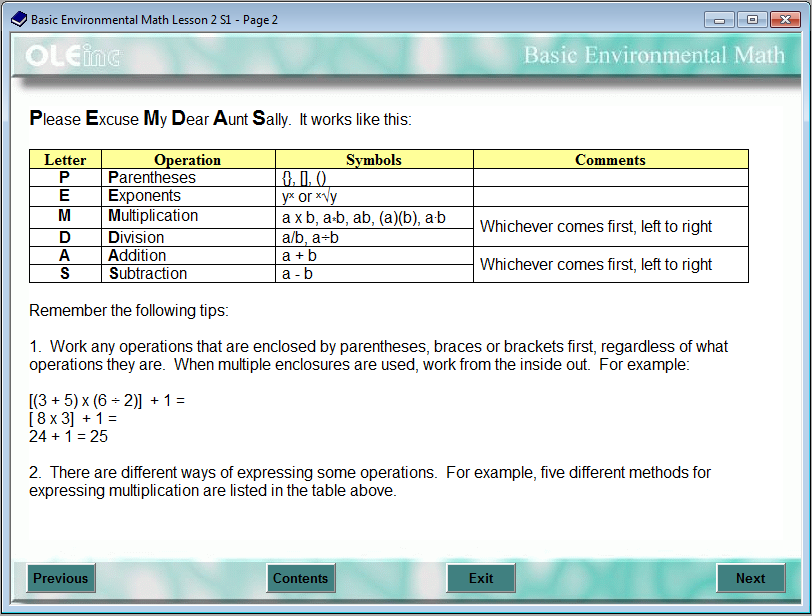Click the subtraction symbol a - b cell
The image size is (812, 616).
point(373,273)
